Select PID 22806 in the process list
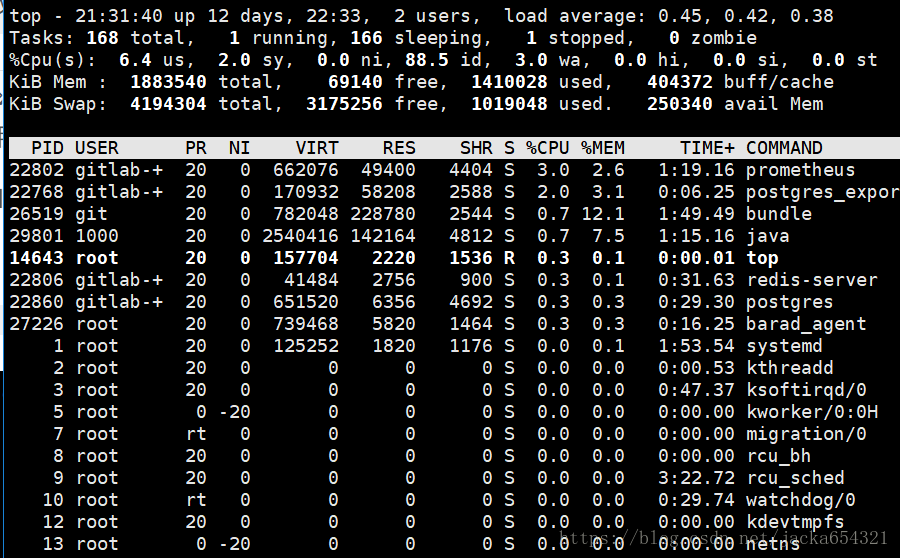 point(36,280)
